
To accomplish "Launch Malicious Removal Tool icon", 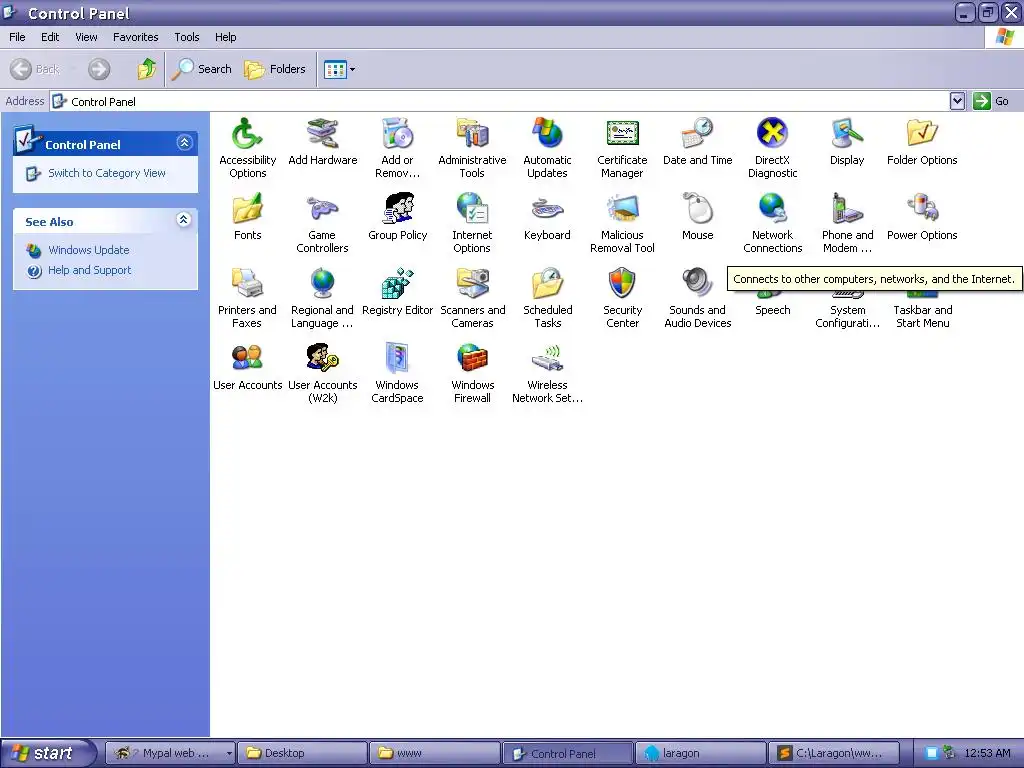I will click(x=622, y=209).
